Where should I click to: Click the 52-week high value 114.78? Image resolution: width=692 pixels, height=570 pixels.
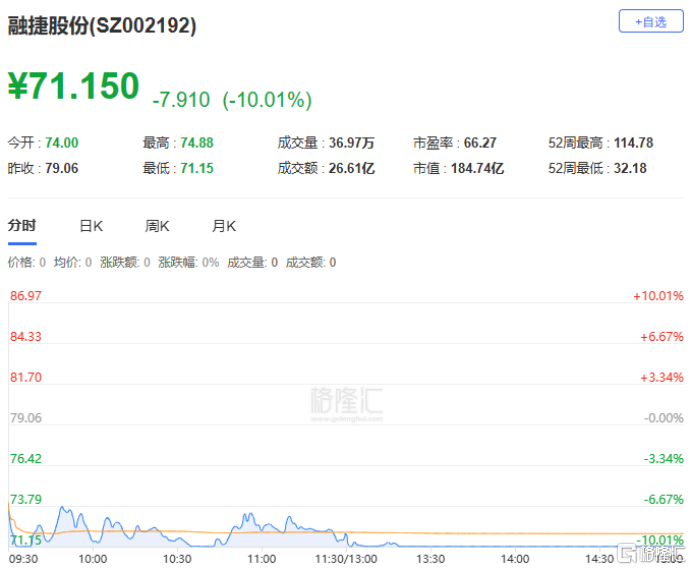pyautogui.click(x=633, y=142)
